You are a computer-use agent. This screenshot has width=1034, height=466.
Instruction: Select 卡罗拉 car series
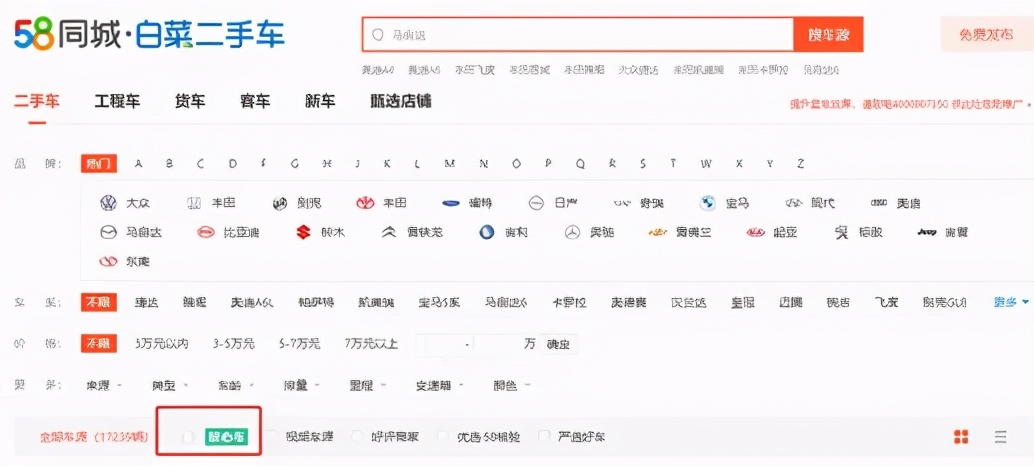pos(570,303)
